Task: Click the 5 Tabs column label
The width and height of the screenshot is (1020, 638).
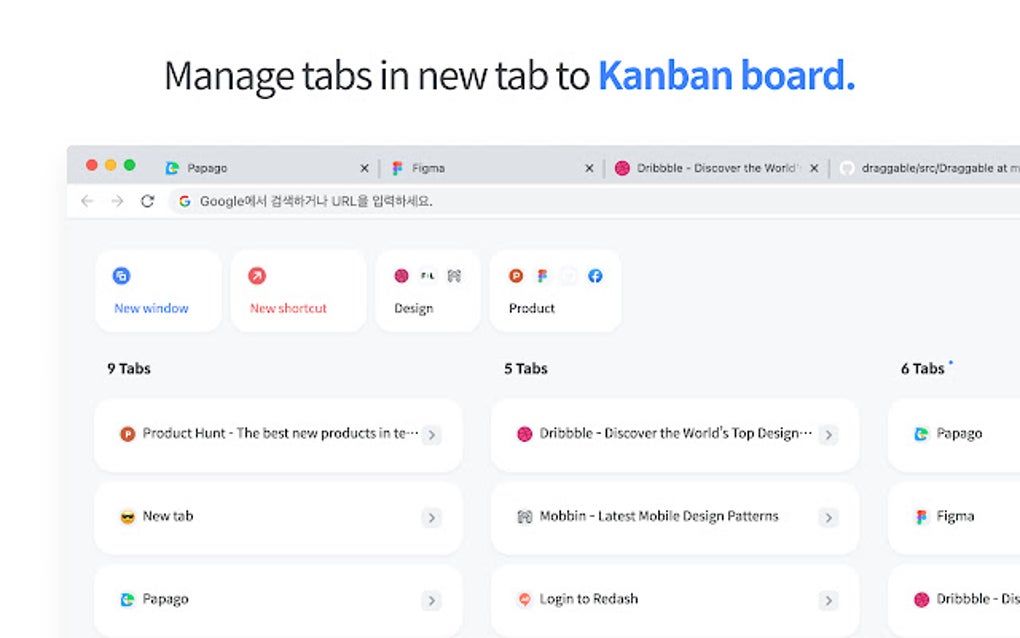Action: (x=525, y=368)
